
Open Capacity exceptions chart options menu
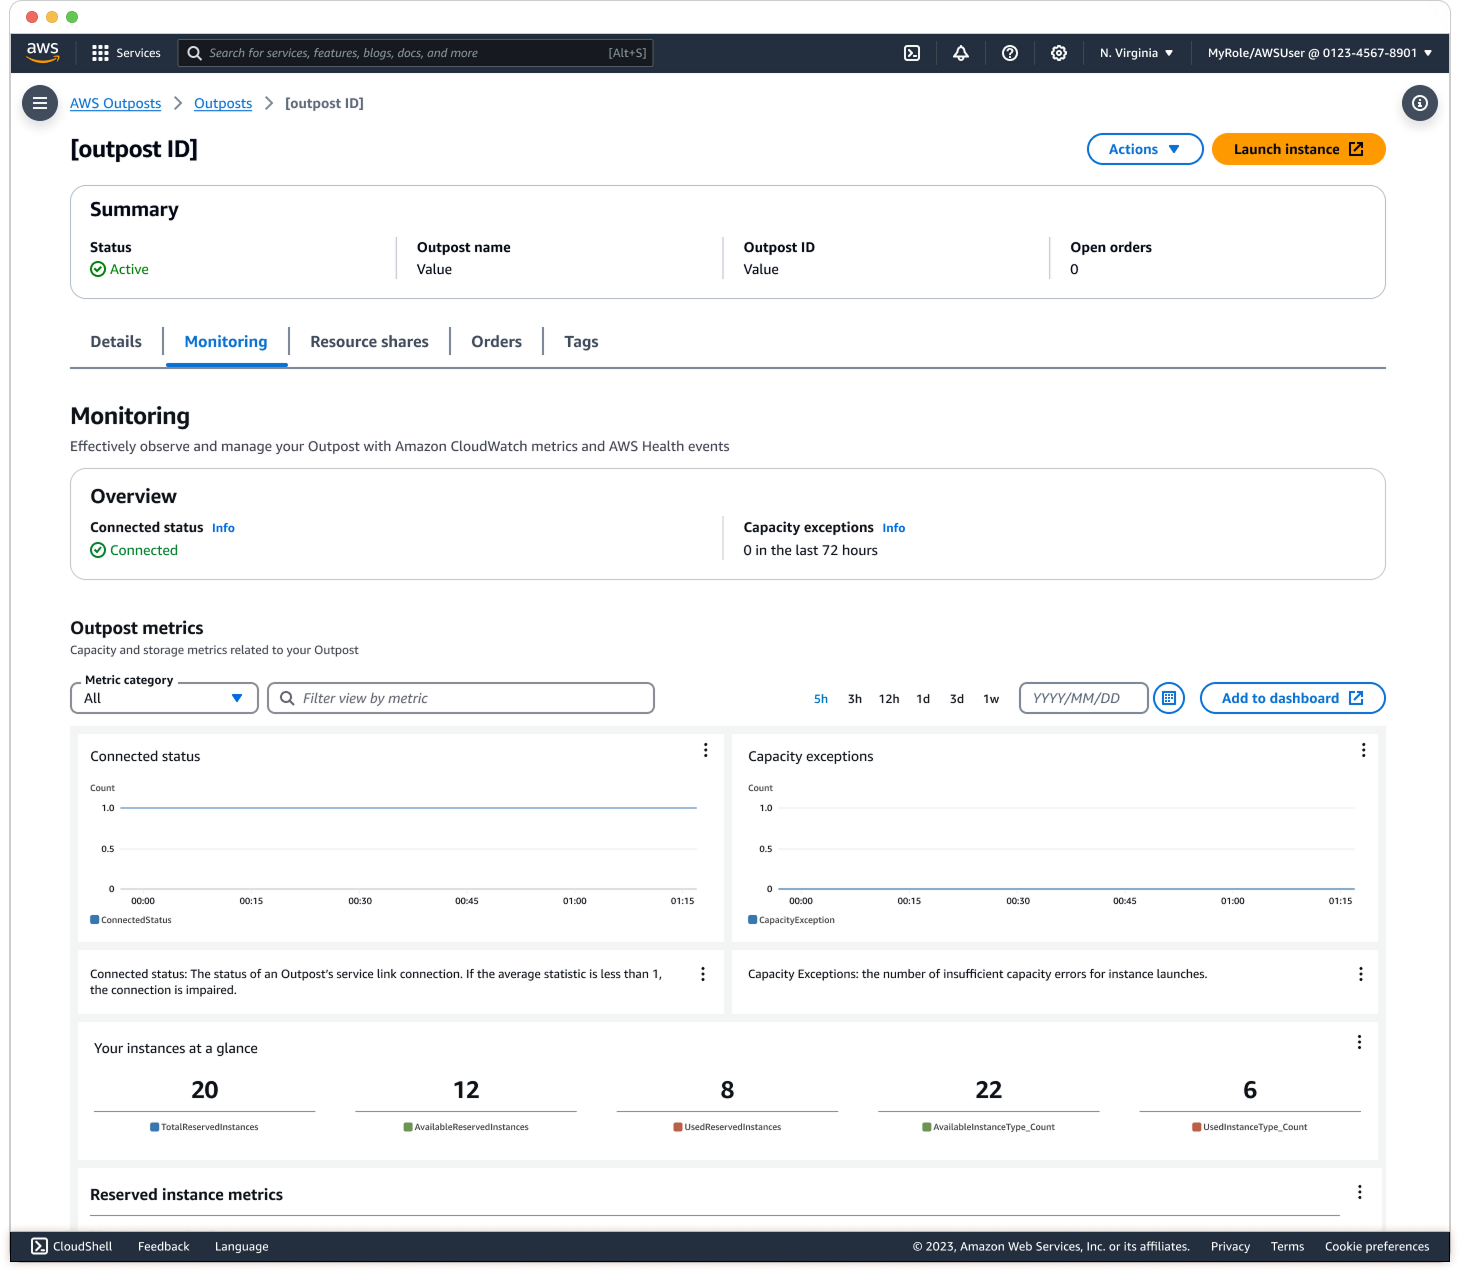pyautogui.click(x=1364, y=750)
